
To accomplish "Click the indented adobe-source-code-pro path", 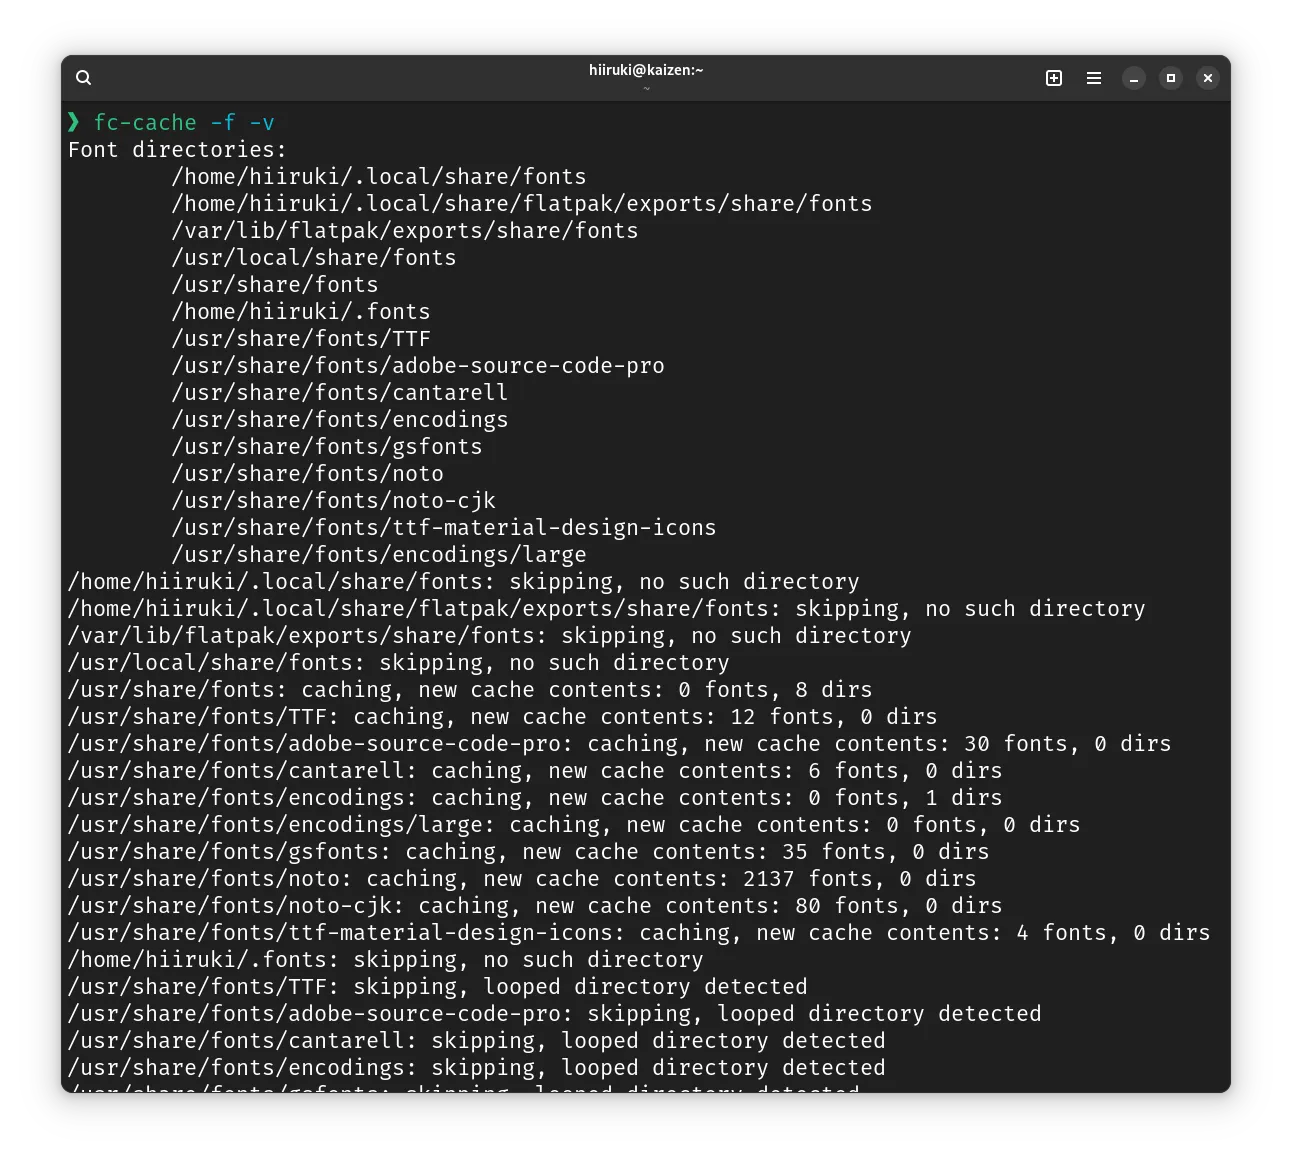I will [x=418, y=366].
